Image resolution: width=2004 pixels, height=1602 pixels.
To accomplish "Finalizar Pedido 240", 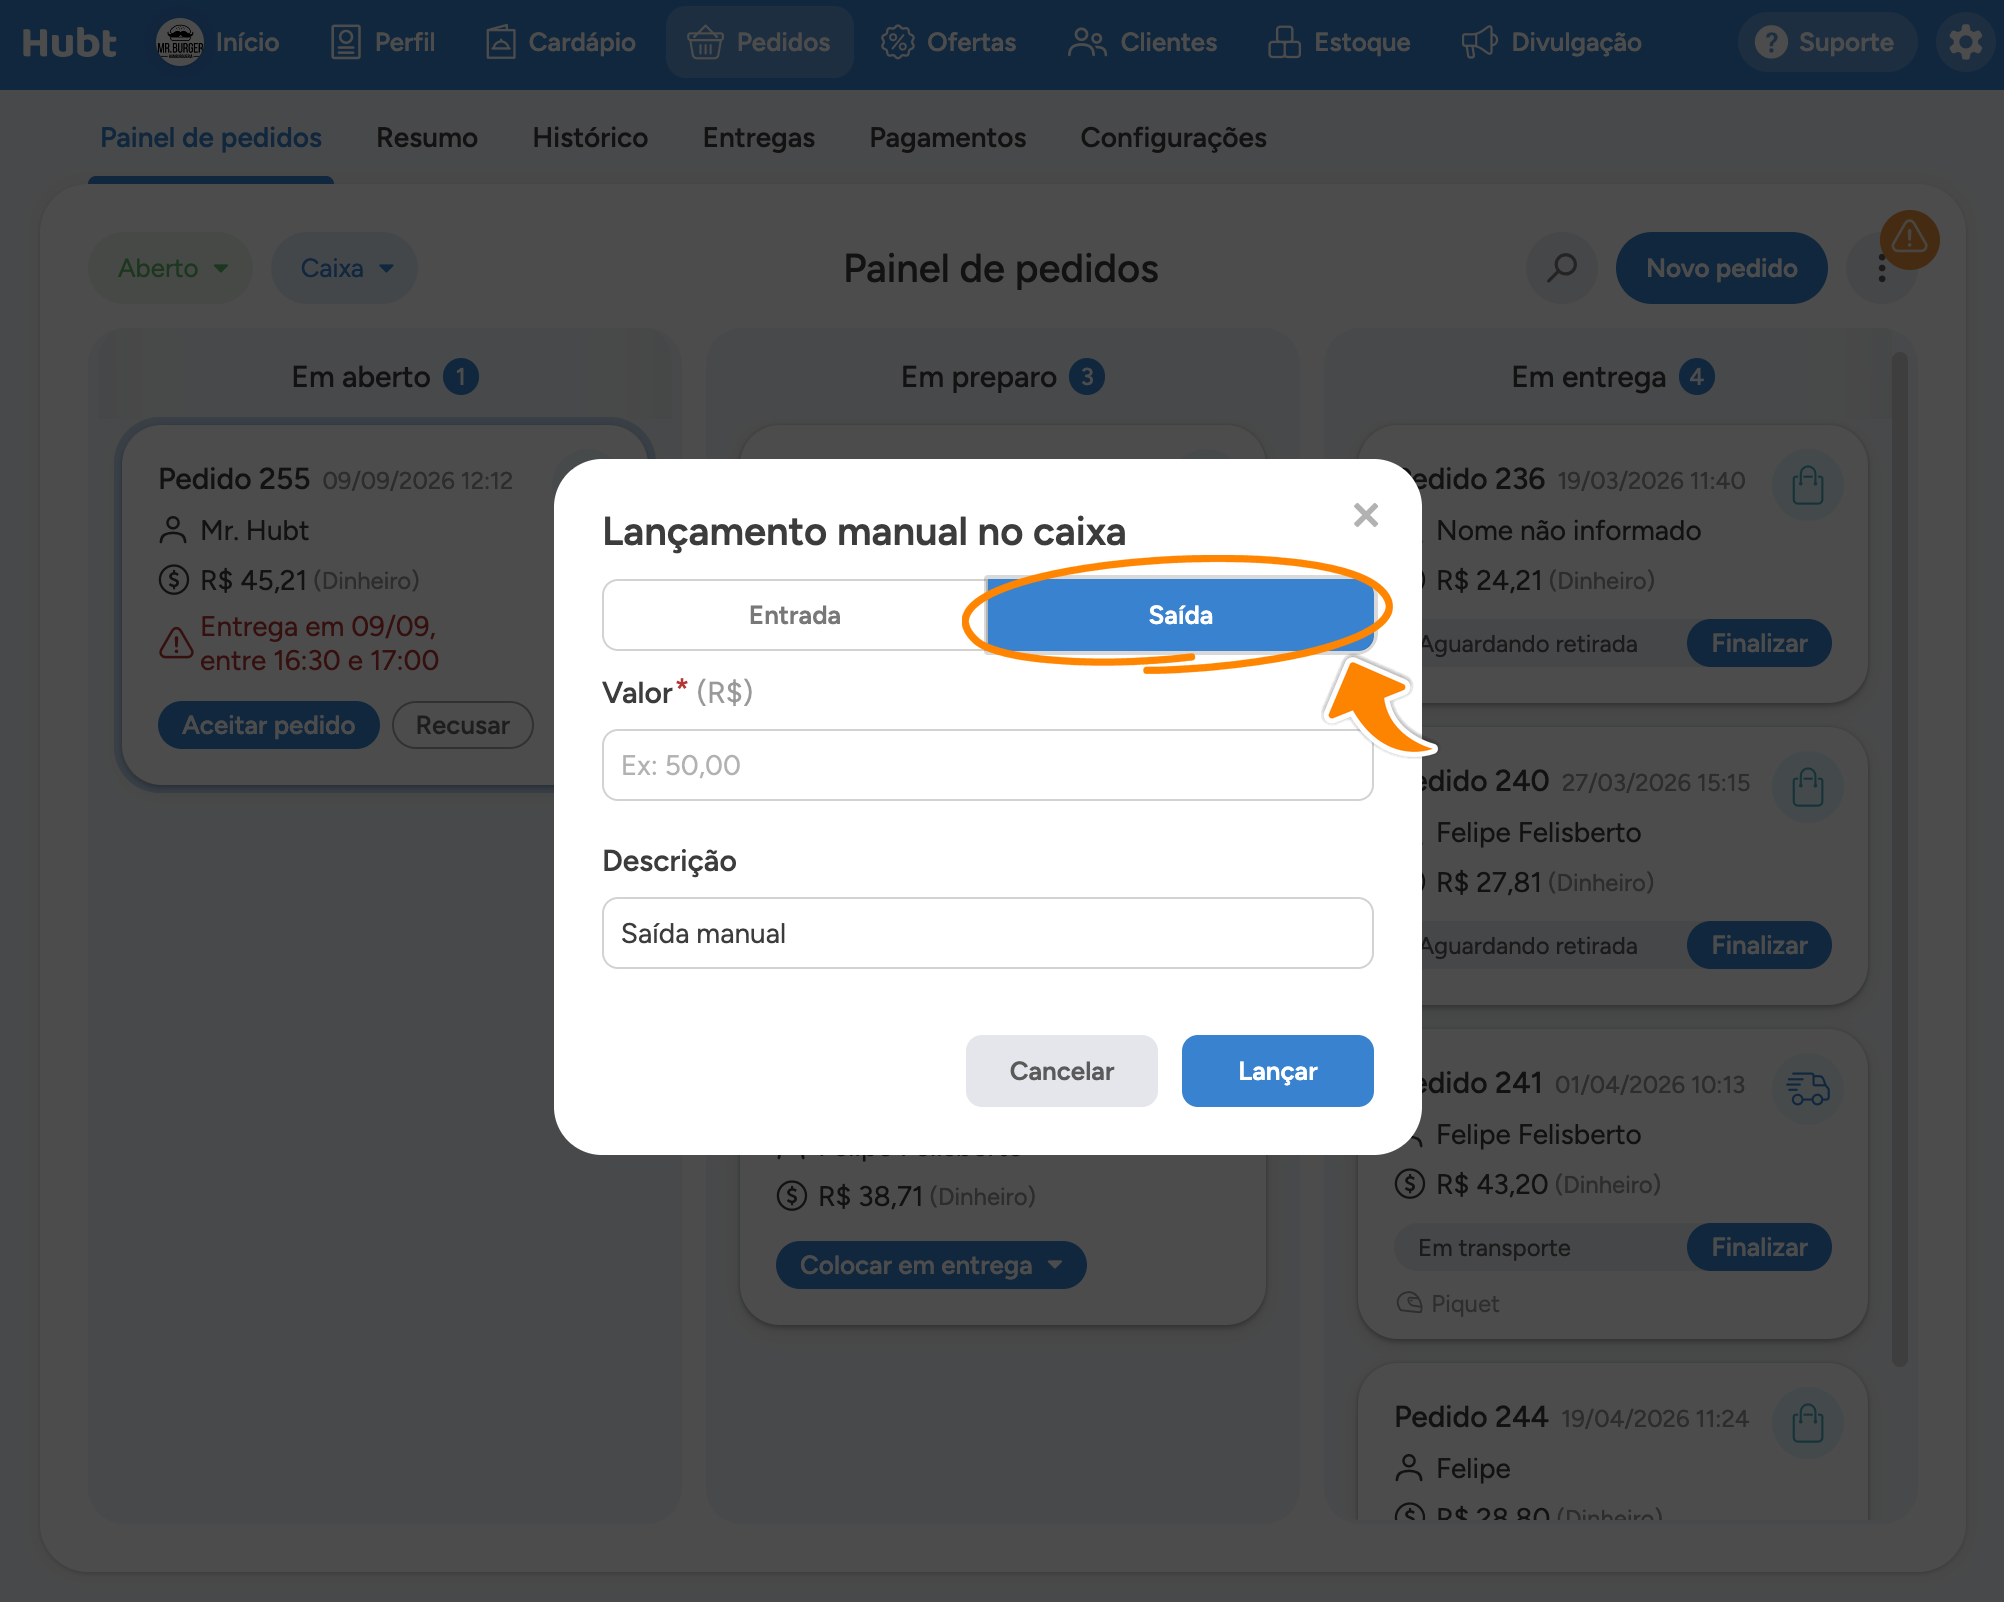I will click(x=1759, y=945).
